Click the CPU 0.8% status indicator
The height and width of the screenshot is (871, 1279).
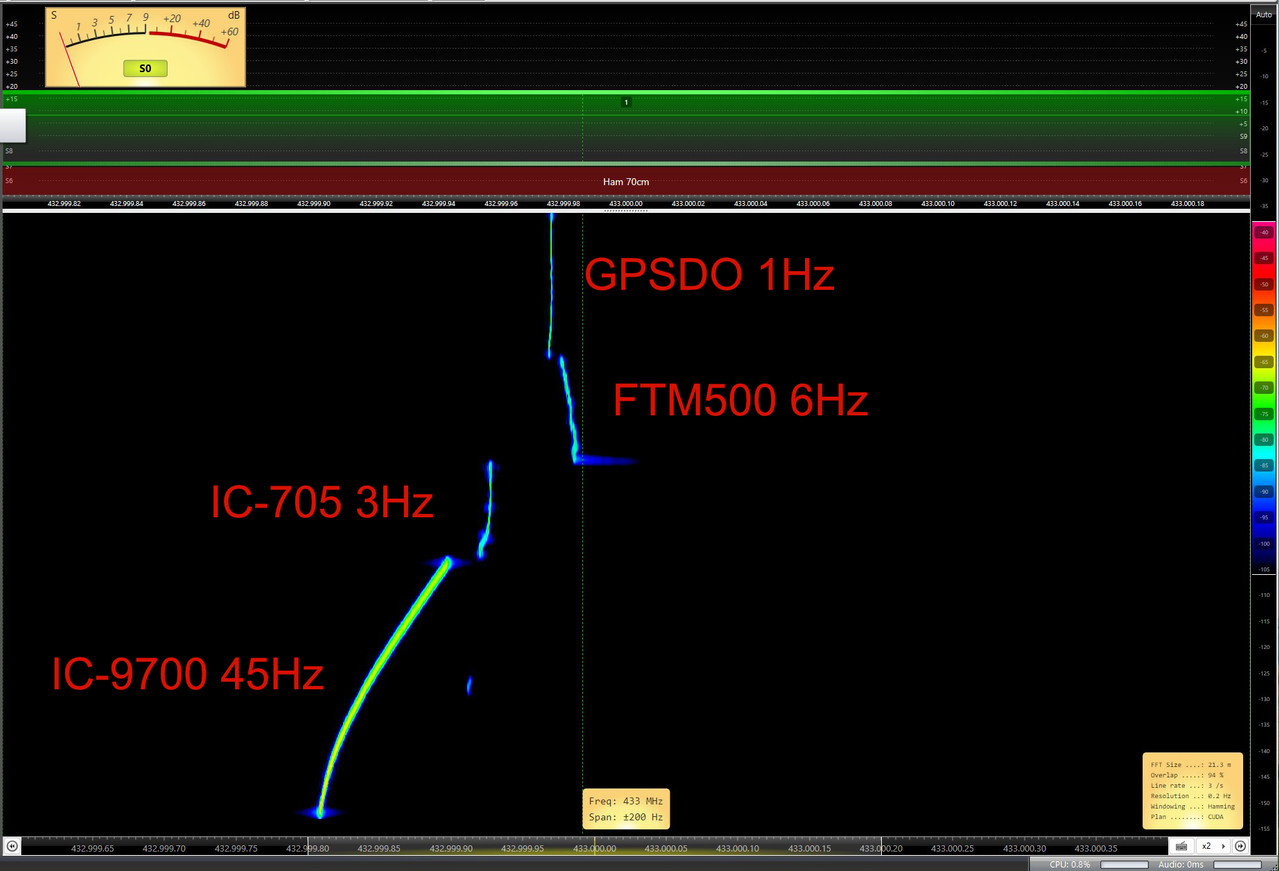(1071, 864)
